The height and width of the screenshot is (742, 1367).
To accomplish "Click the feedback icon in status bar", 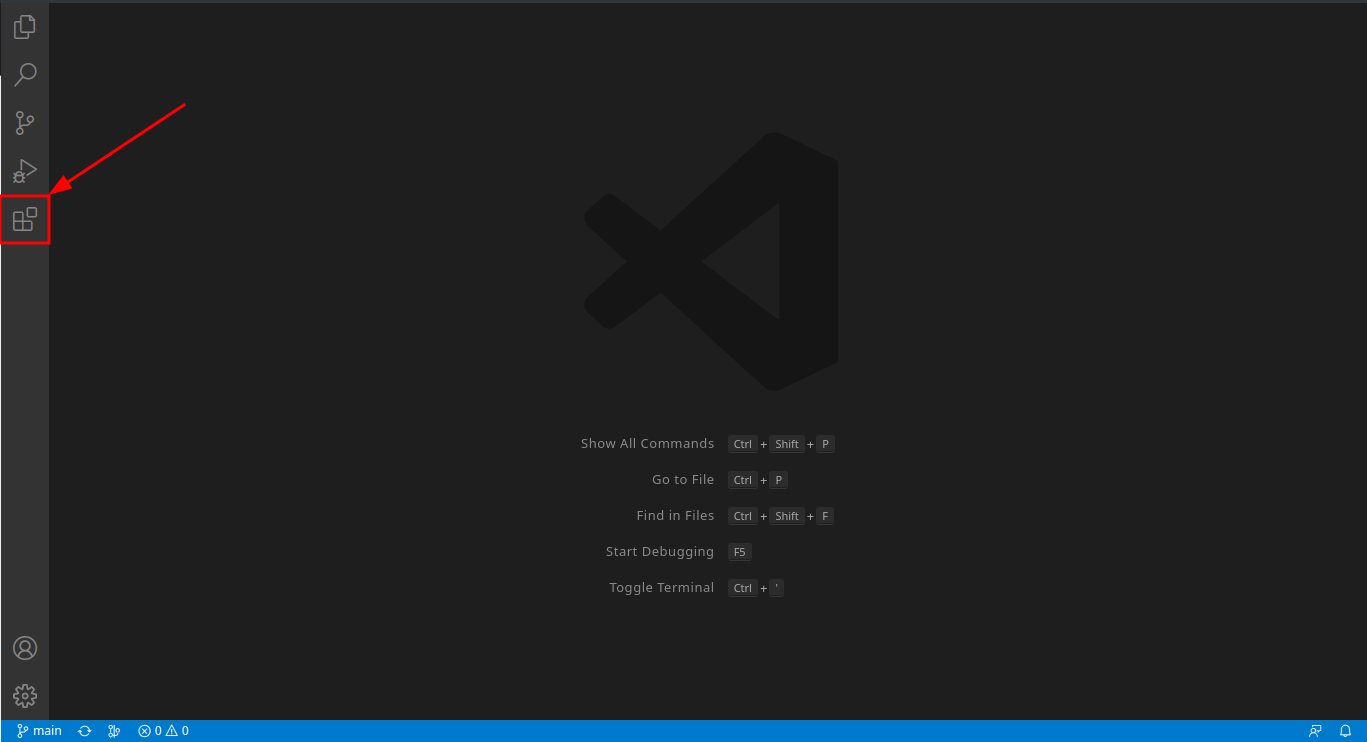I will coord(1315,731).
